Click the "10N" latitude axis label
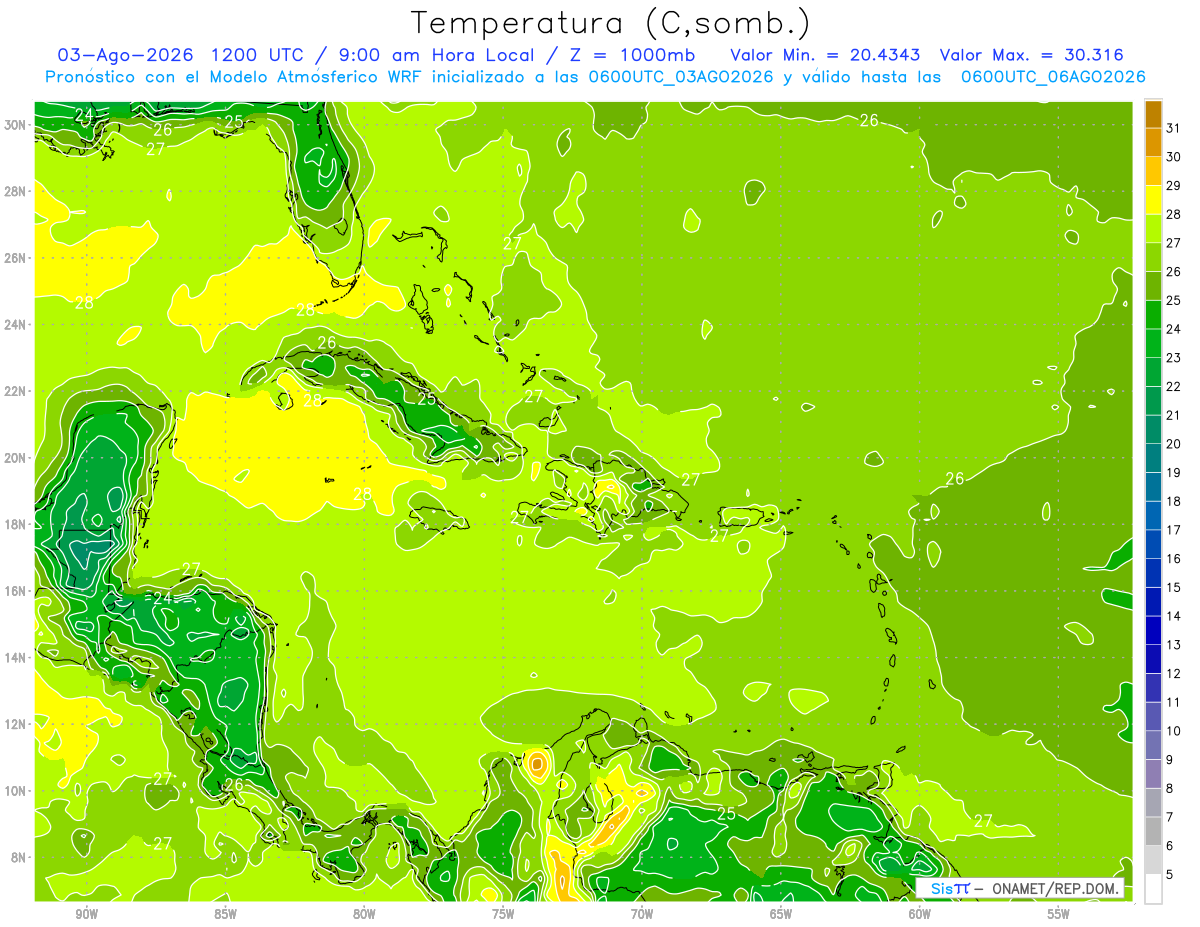This screenshot has height=927, width=1200. (x=16, y=791)
